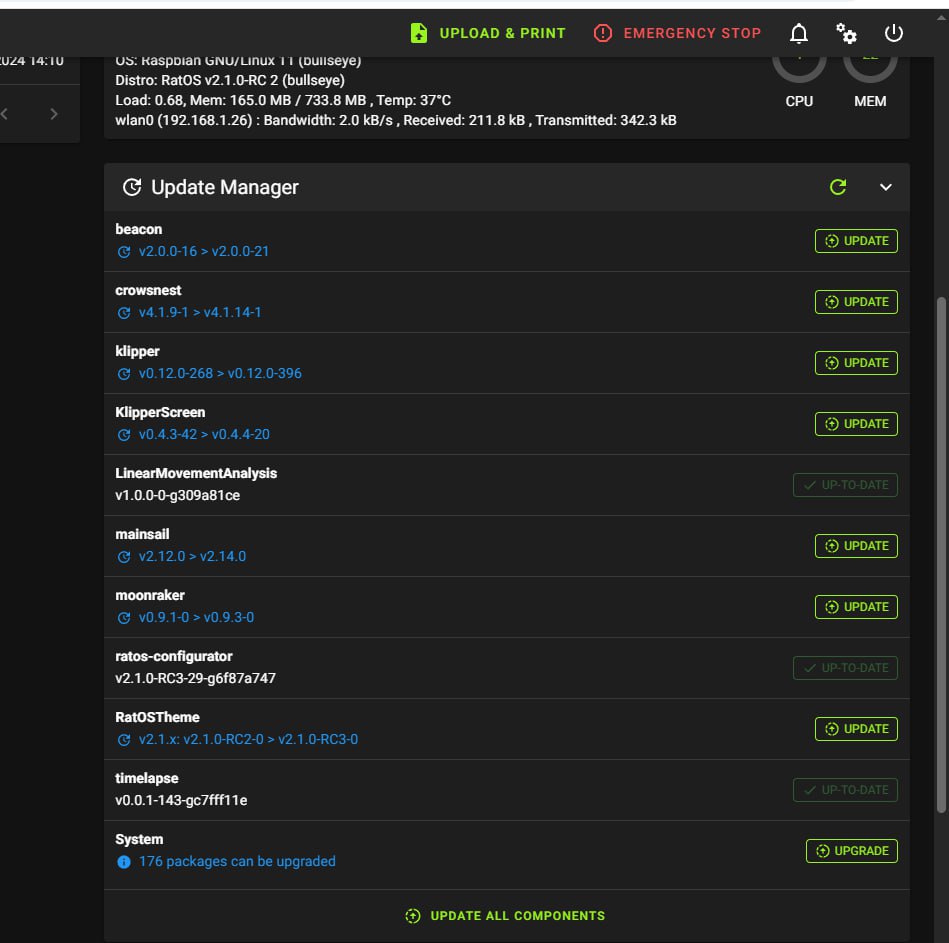This screenshot has height=943, width=949.
Task: Click the refresh icon beside KlipperScreen version
Action: pyautogui.click(x=124, y=435)
